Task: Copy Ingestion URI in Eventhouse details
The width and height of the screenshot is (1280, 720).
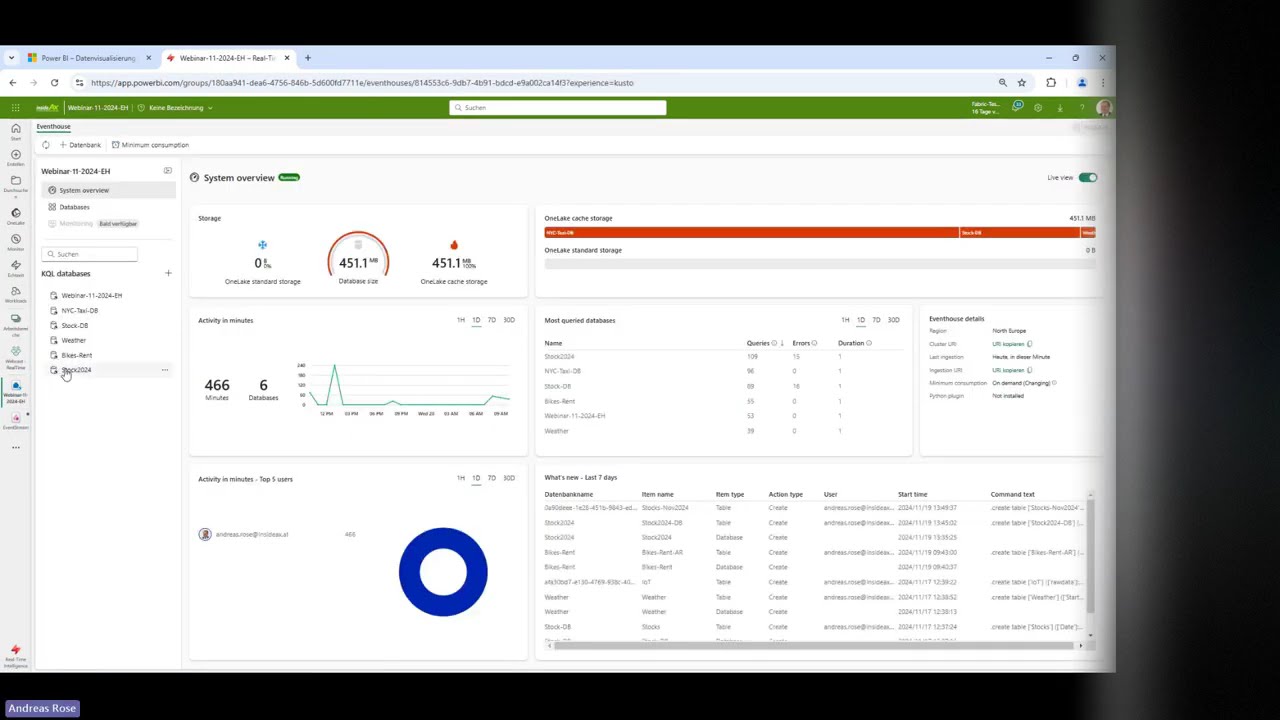Action: [1011, 370]
